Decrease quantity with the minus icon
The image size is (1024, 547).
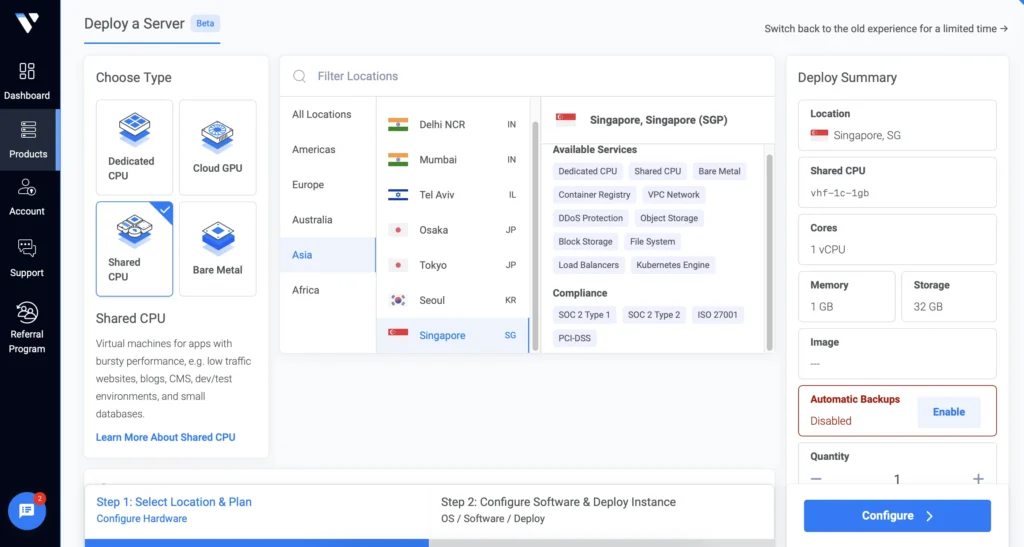pos(816,478)
